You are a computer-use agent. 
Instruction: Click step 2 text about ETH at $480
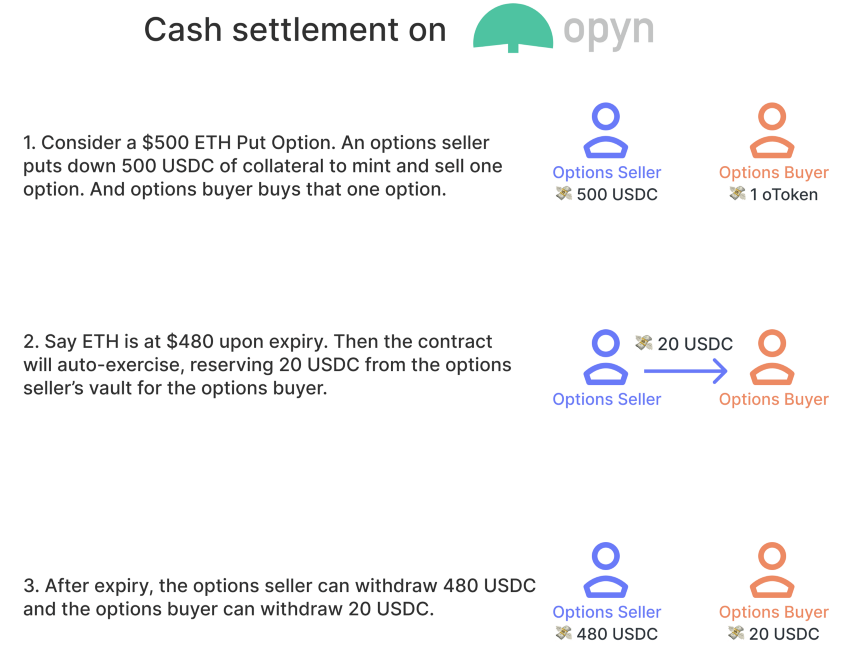267,365
